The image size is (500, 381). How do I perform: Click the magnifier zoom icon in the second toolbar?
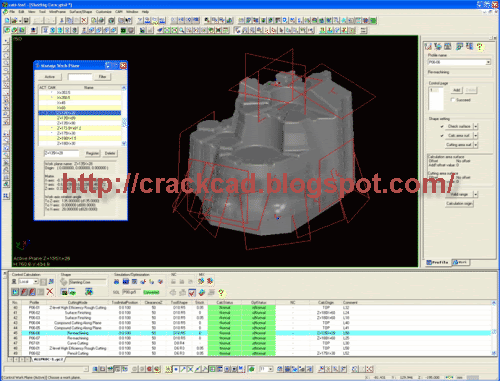pos(181,30)
